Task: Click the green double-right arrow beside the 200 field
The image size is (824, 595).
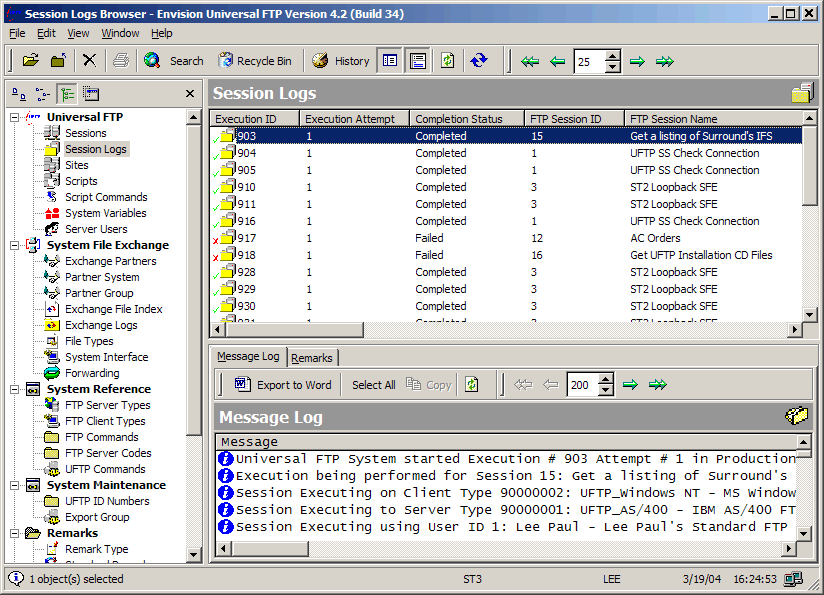Action: coord(658,385)
